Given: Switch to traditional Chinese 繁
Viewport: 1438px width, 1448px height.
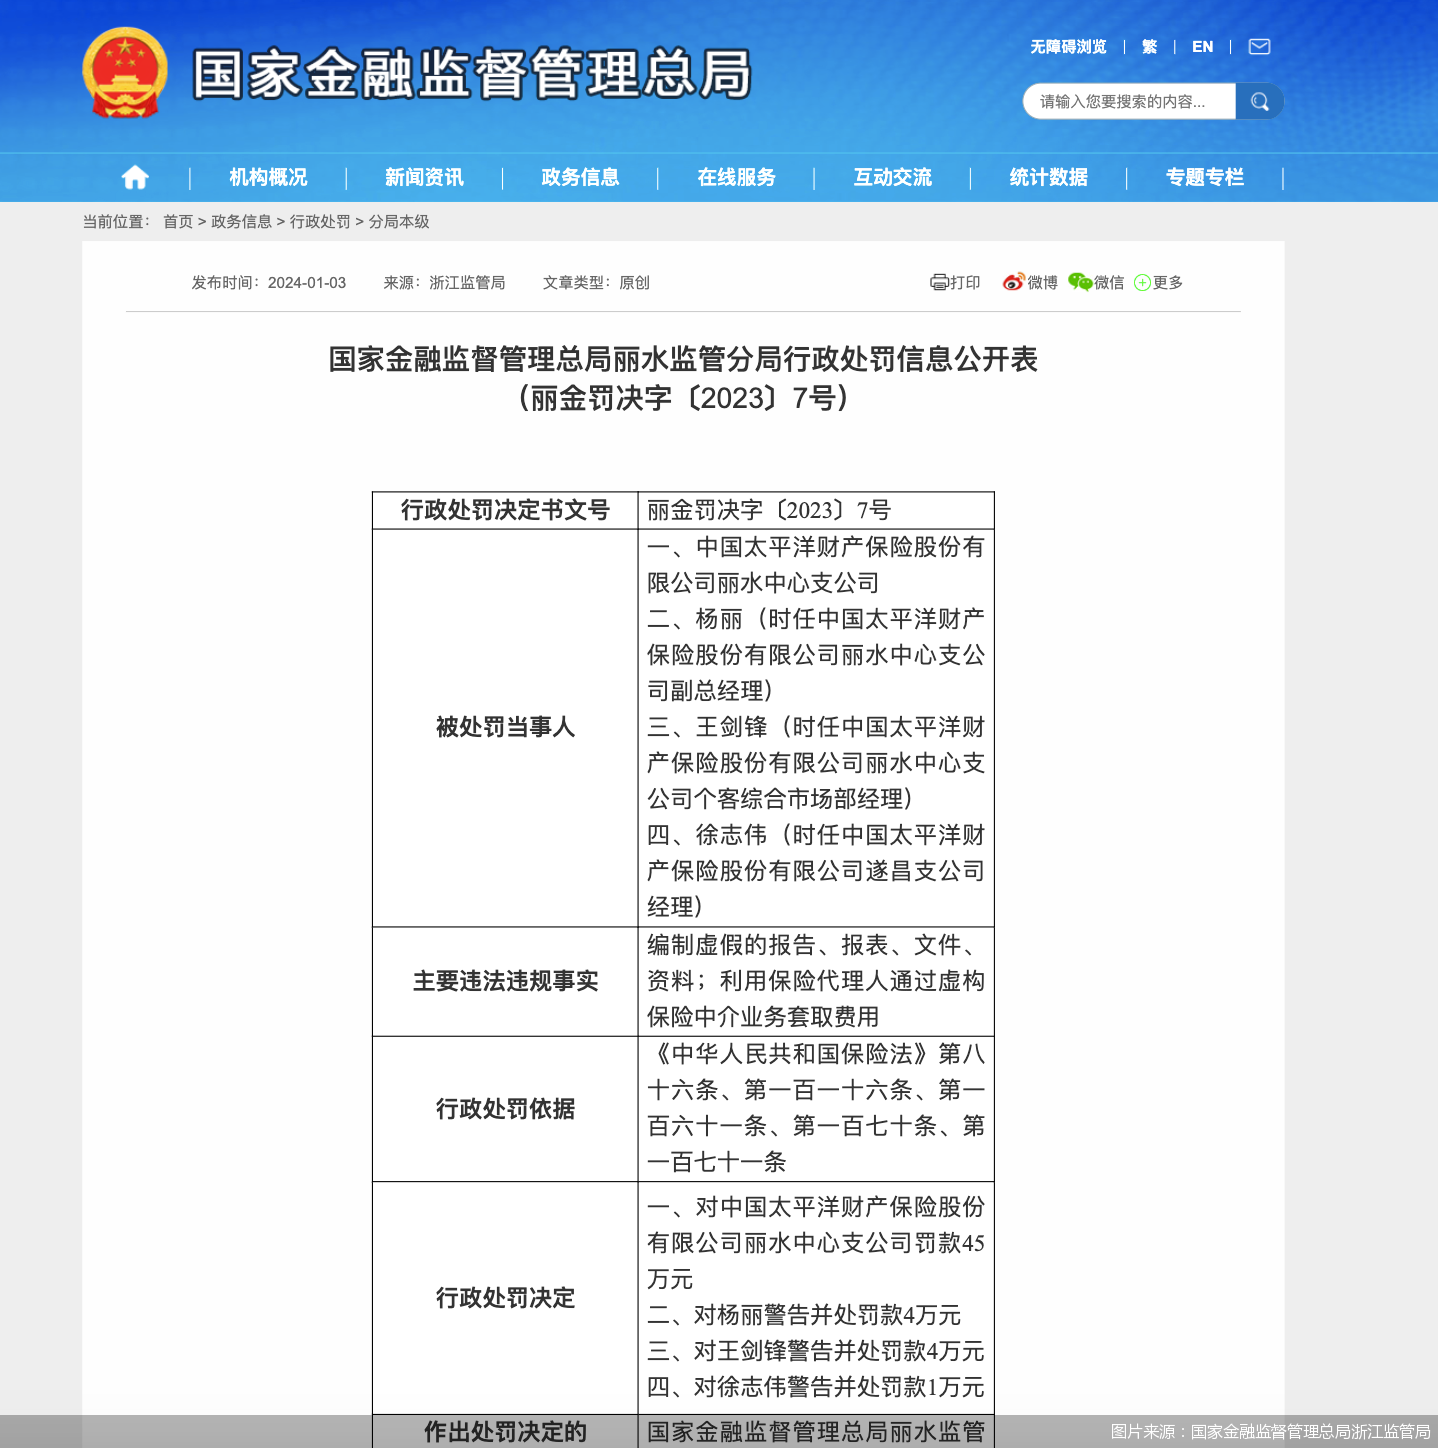Looking at the screenshot, I should coord(1150,46).
